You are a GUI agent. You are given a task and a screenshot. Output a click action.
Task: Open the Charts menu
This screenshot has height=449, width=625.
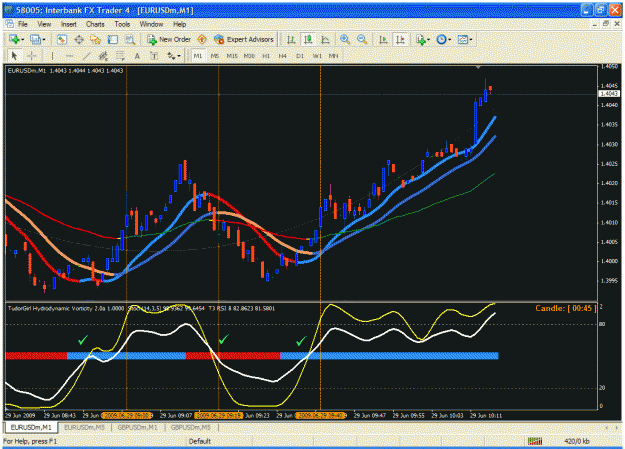[x=95, y=24]
